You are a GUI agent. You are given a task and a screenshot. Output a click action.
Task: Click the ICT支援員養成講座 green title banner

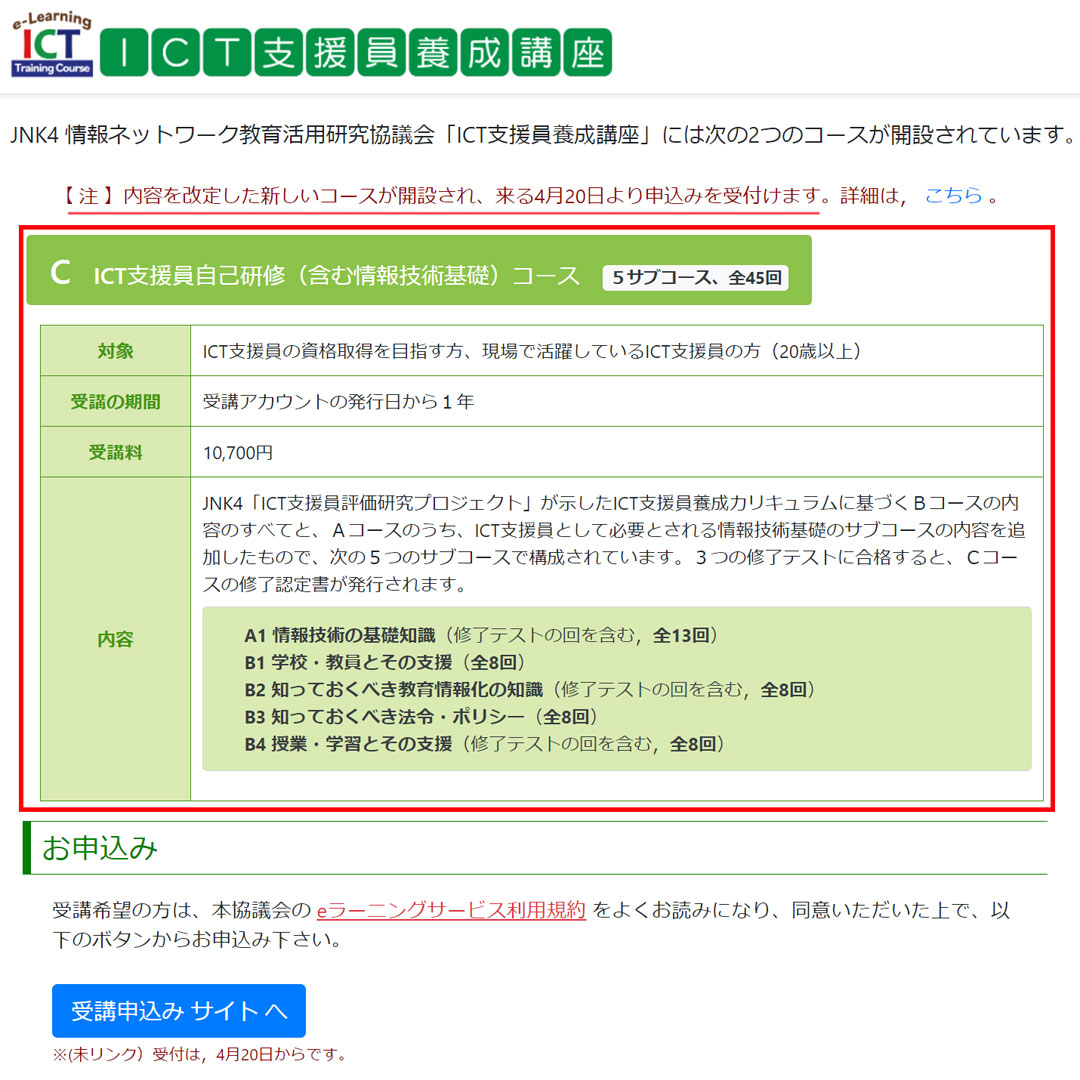[355, 52]
